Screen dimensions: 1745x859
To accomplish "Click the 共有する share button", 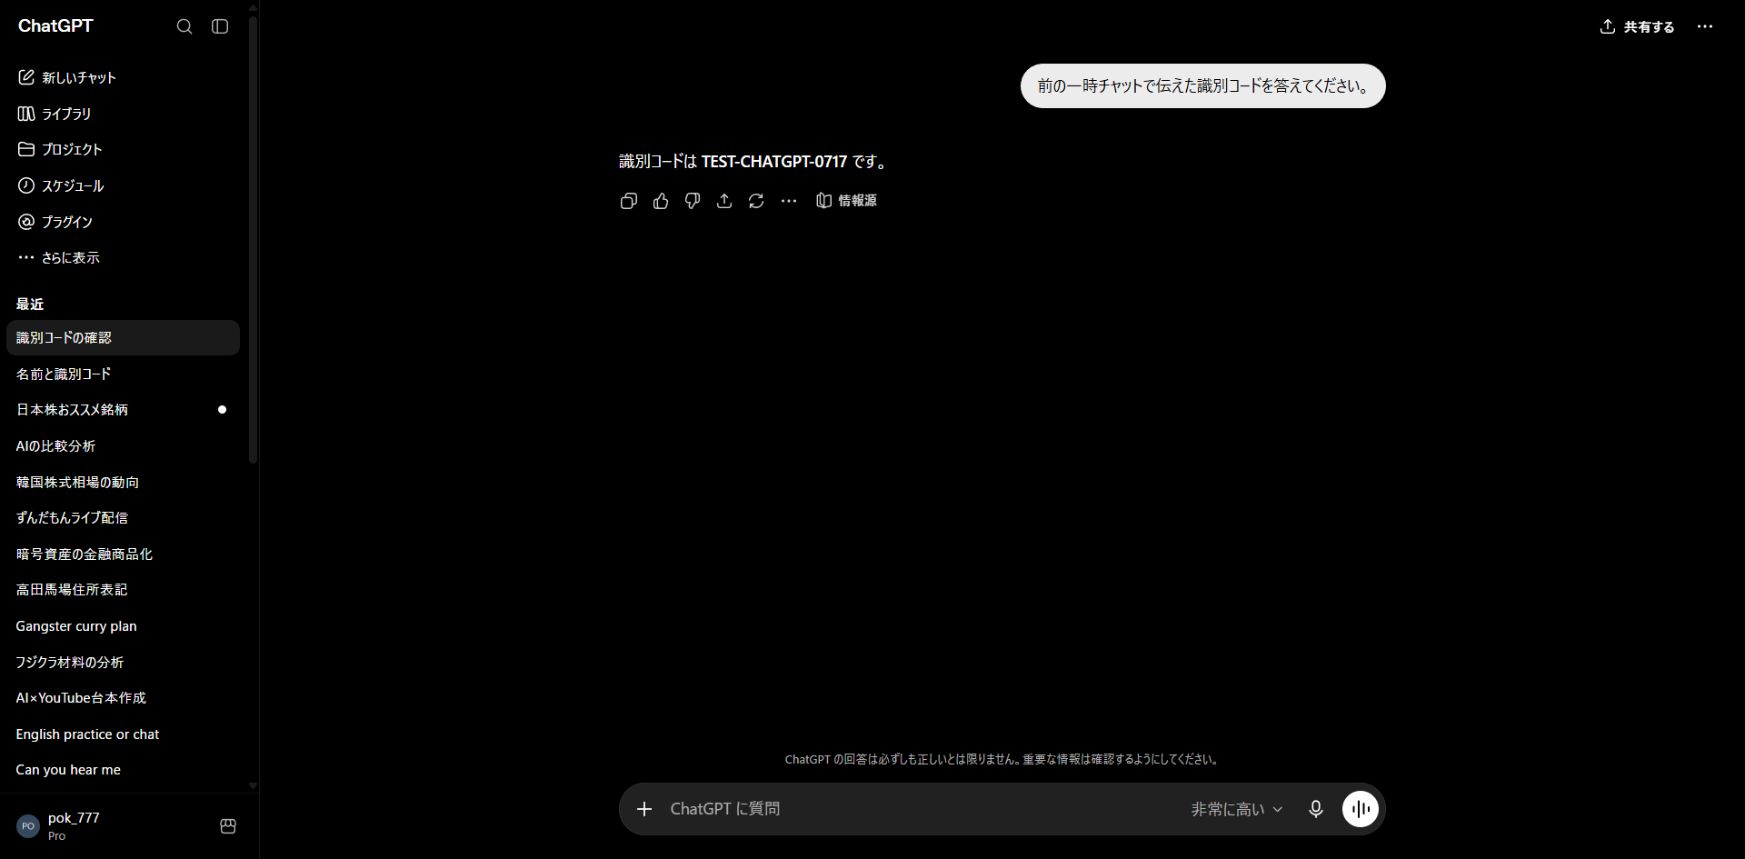I will [x=1637, y=27].
